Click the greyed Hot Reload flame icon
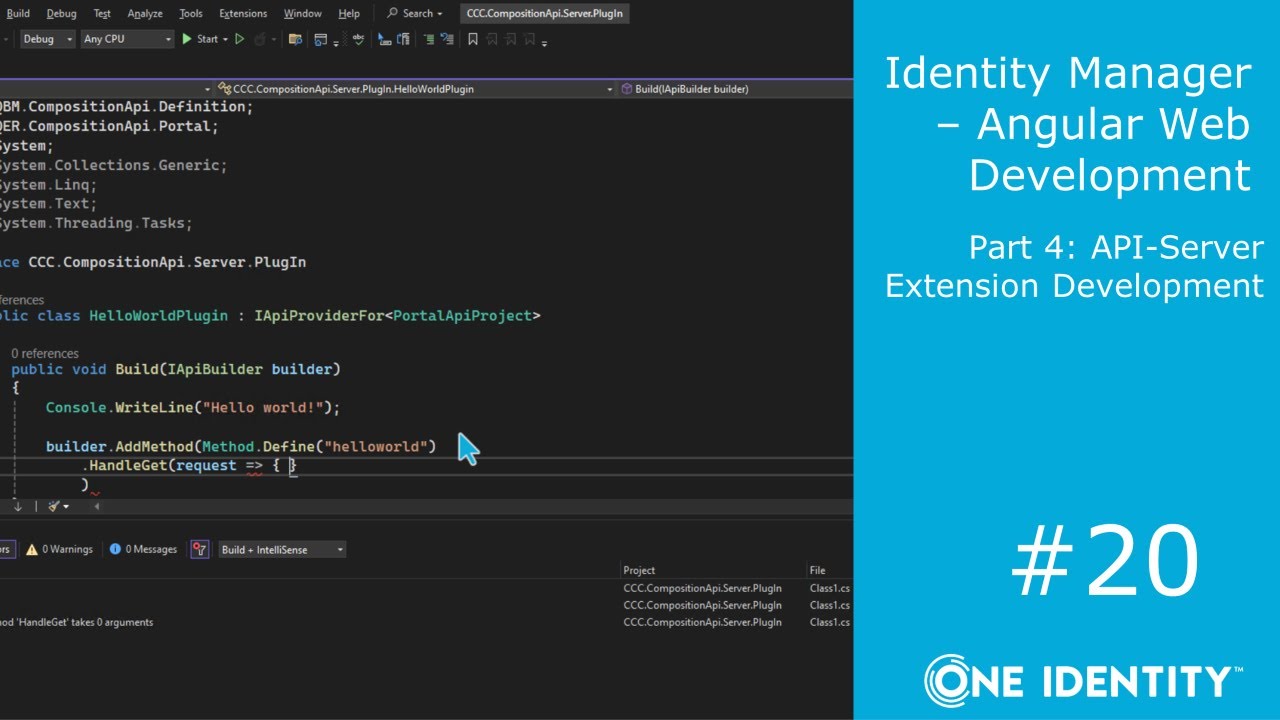This screenshot has width=1280, height=720. tap(260, 39)
